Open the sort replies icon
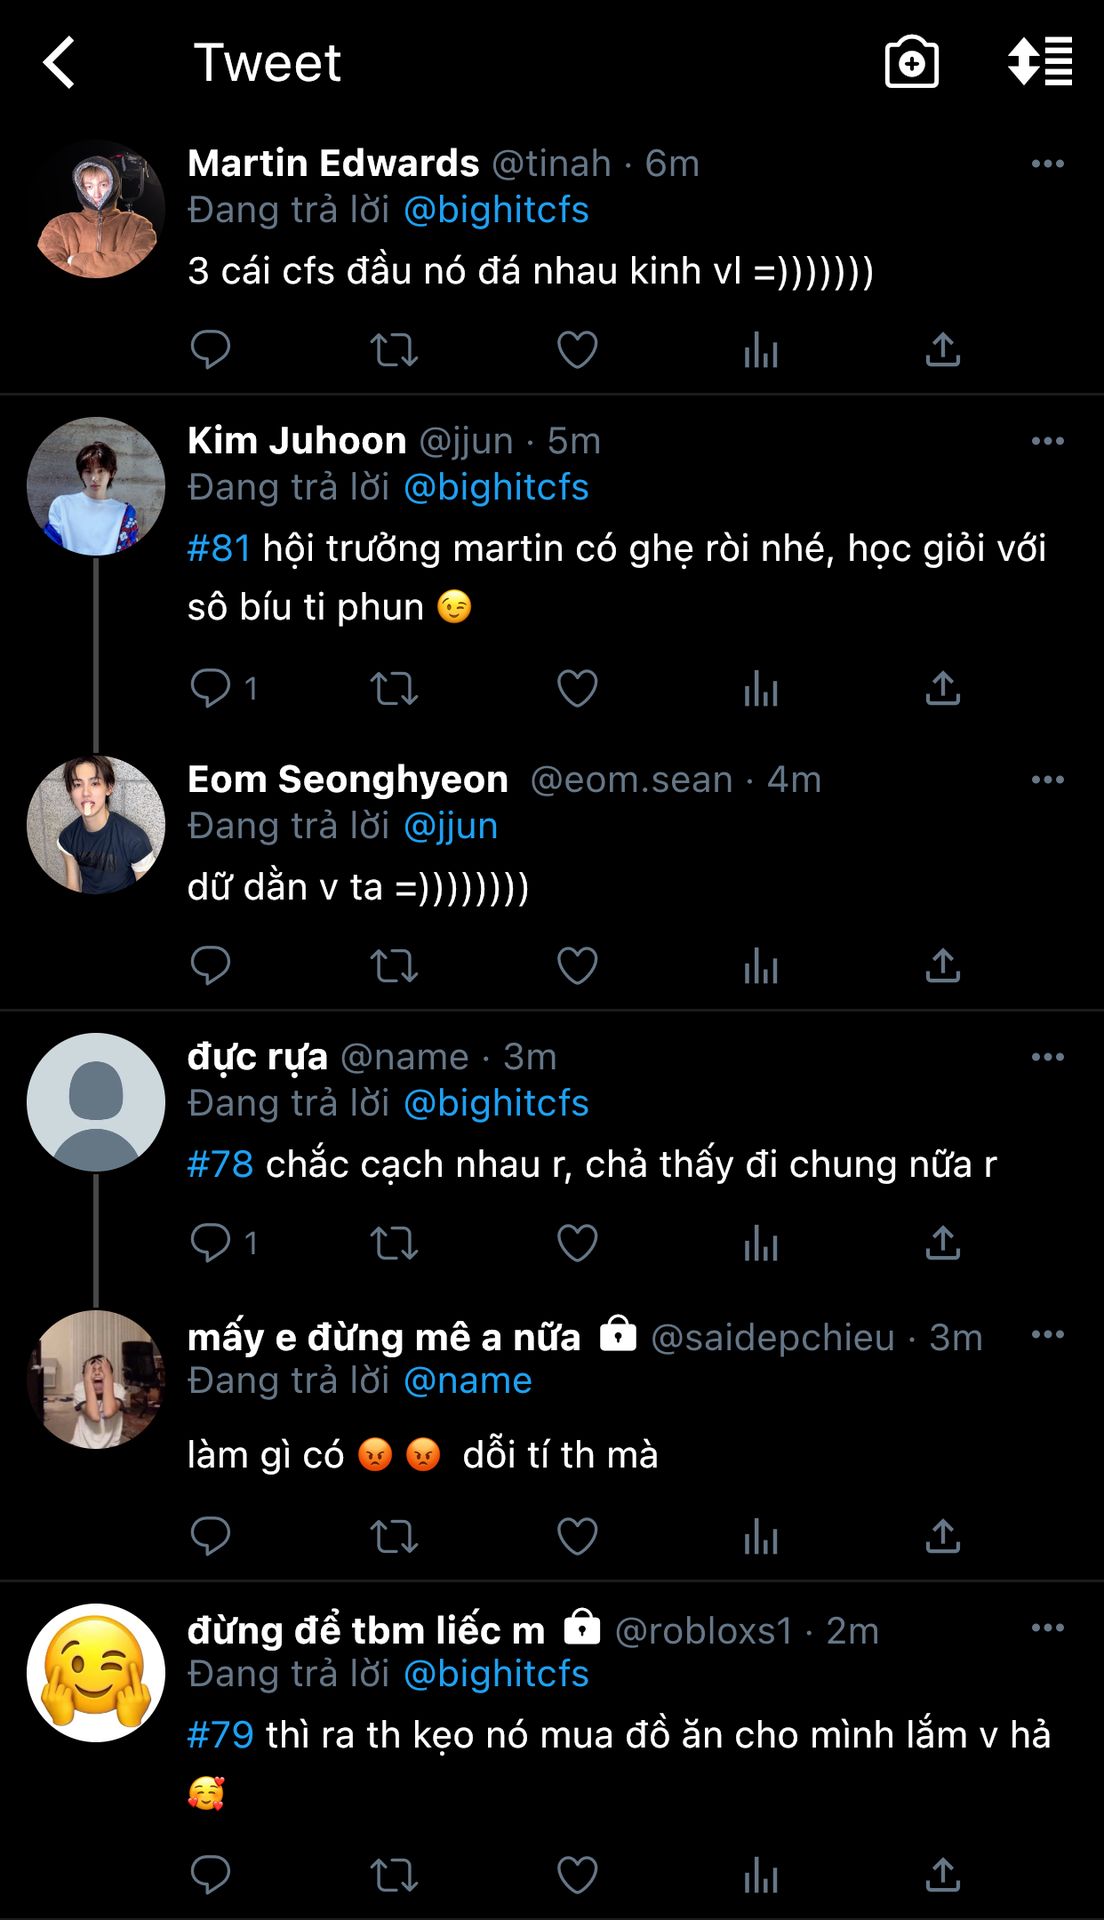This screenshot has width=1104, height=1920. 1040,62
